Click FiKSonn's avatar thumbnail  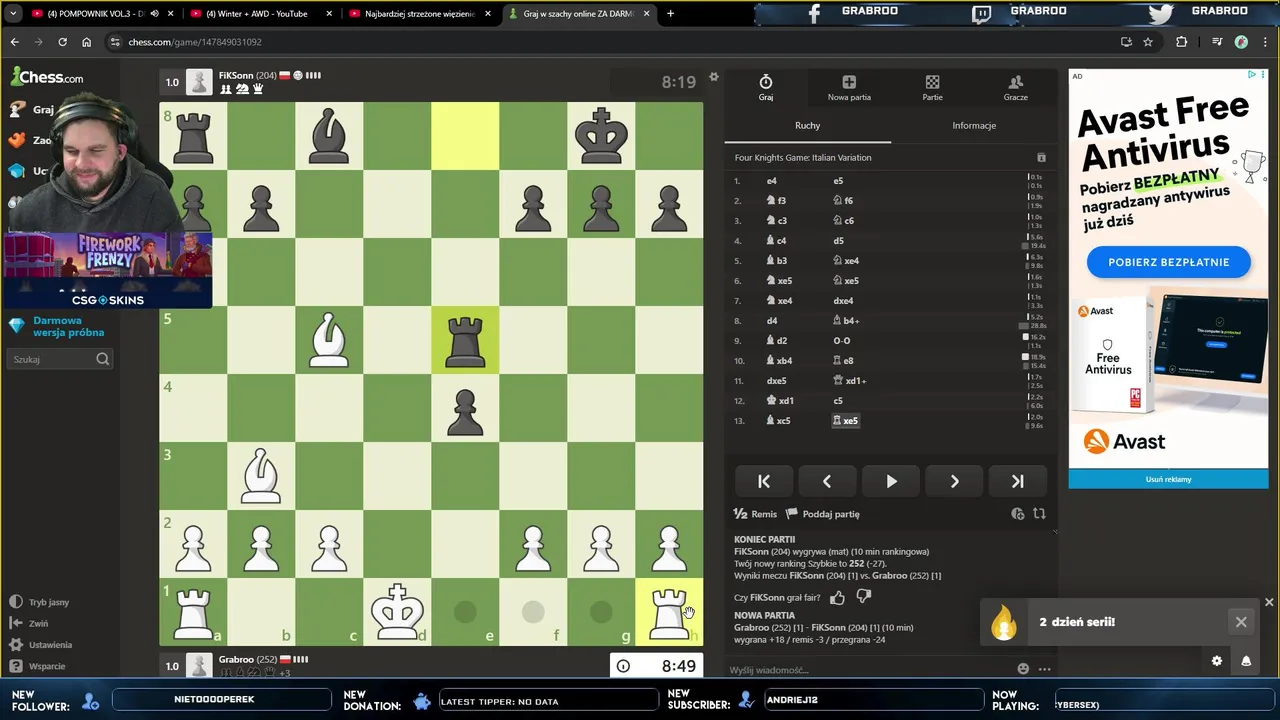click(199, 81)
